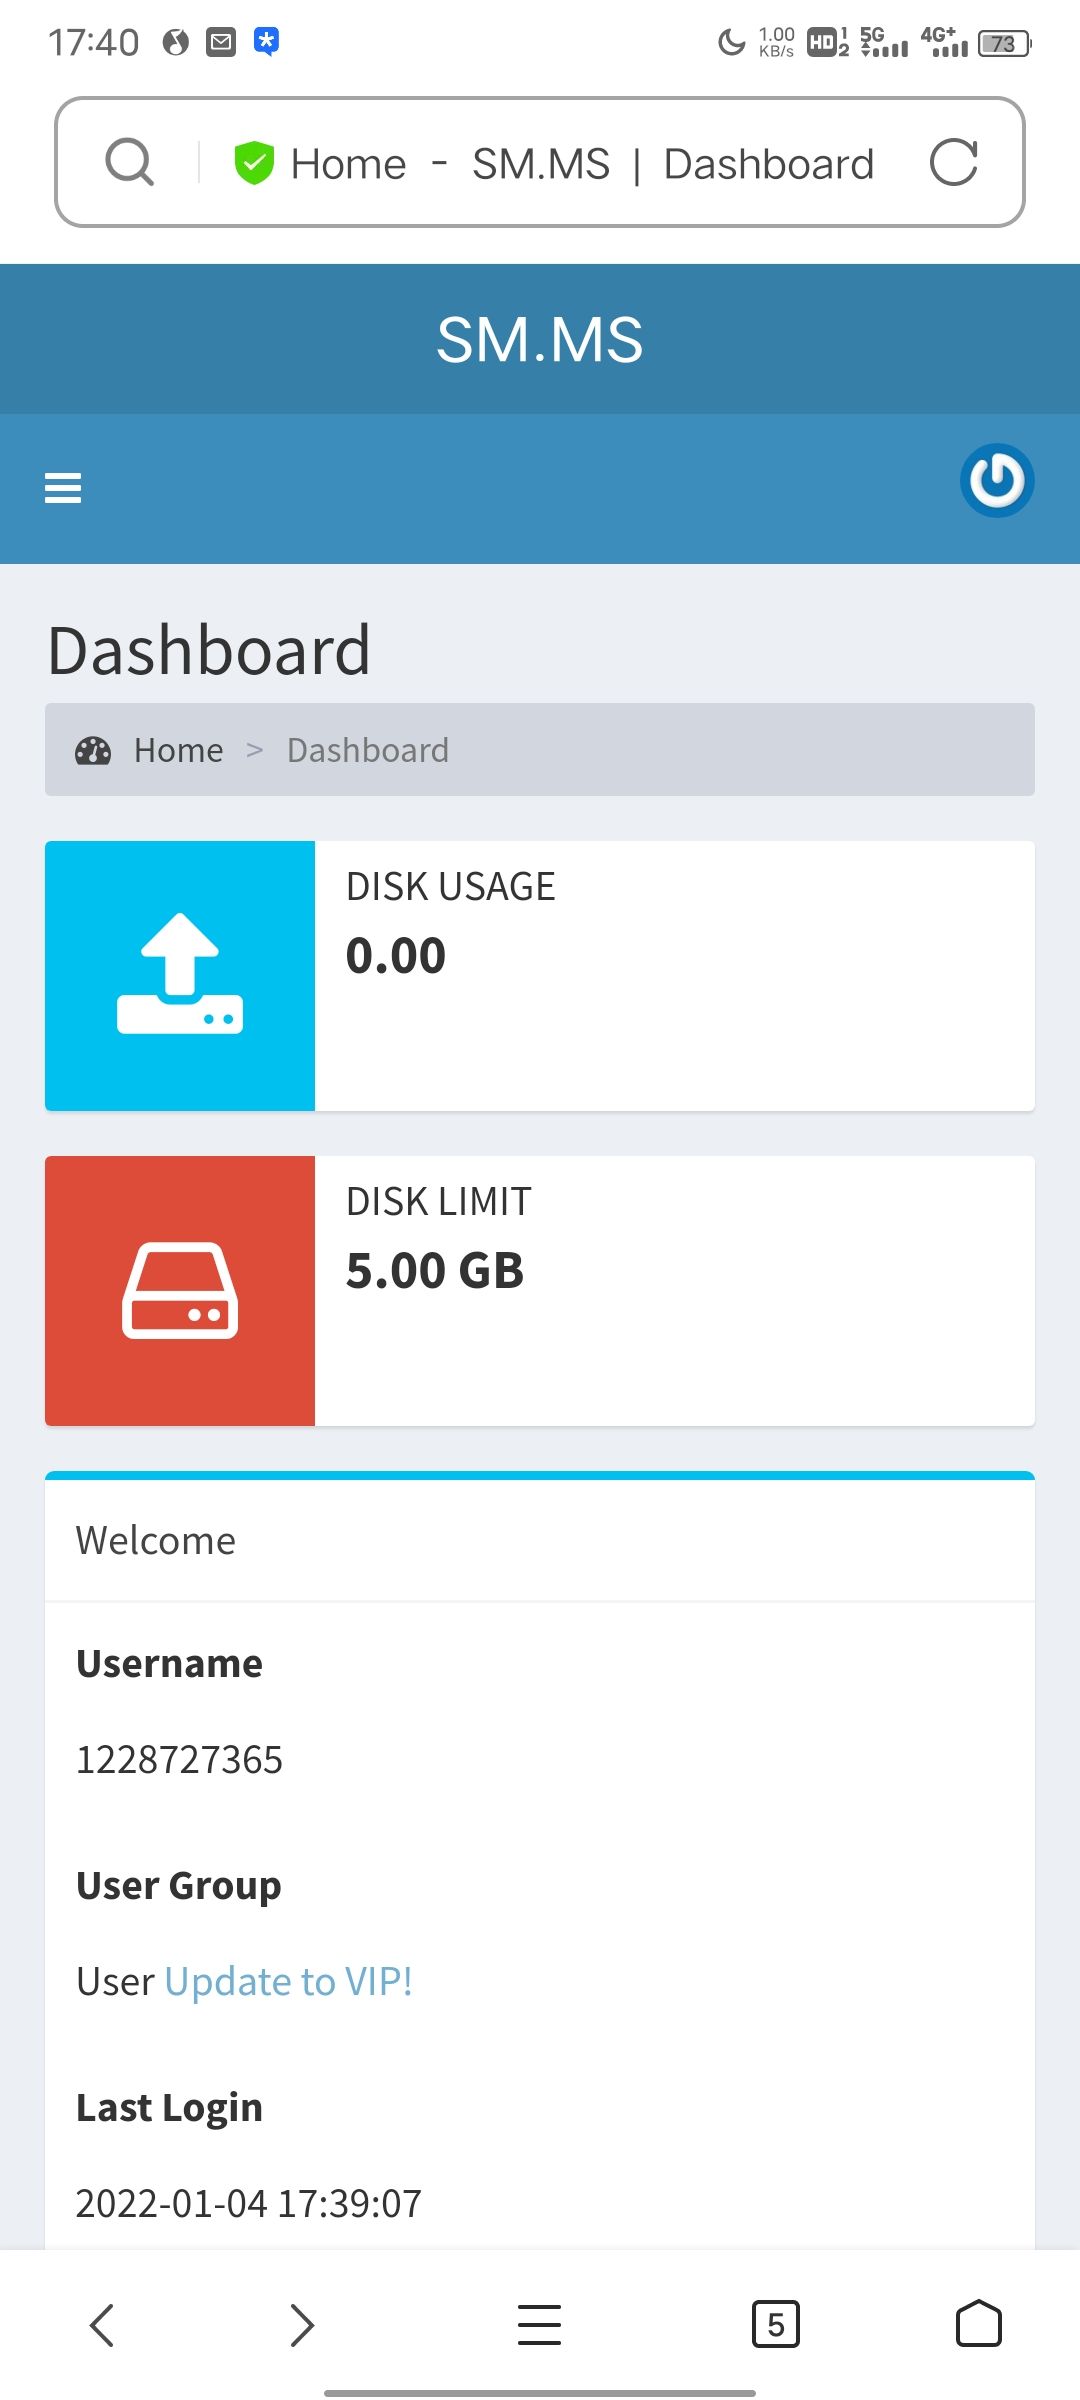Reload the page with the refresh icon

953,162
